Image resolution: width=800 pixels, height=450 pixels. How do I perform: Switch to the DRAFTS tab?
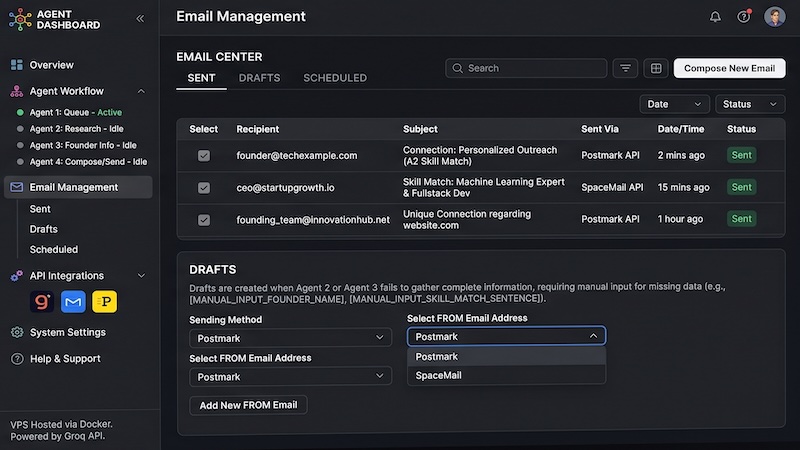coord(259,78)
